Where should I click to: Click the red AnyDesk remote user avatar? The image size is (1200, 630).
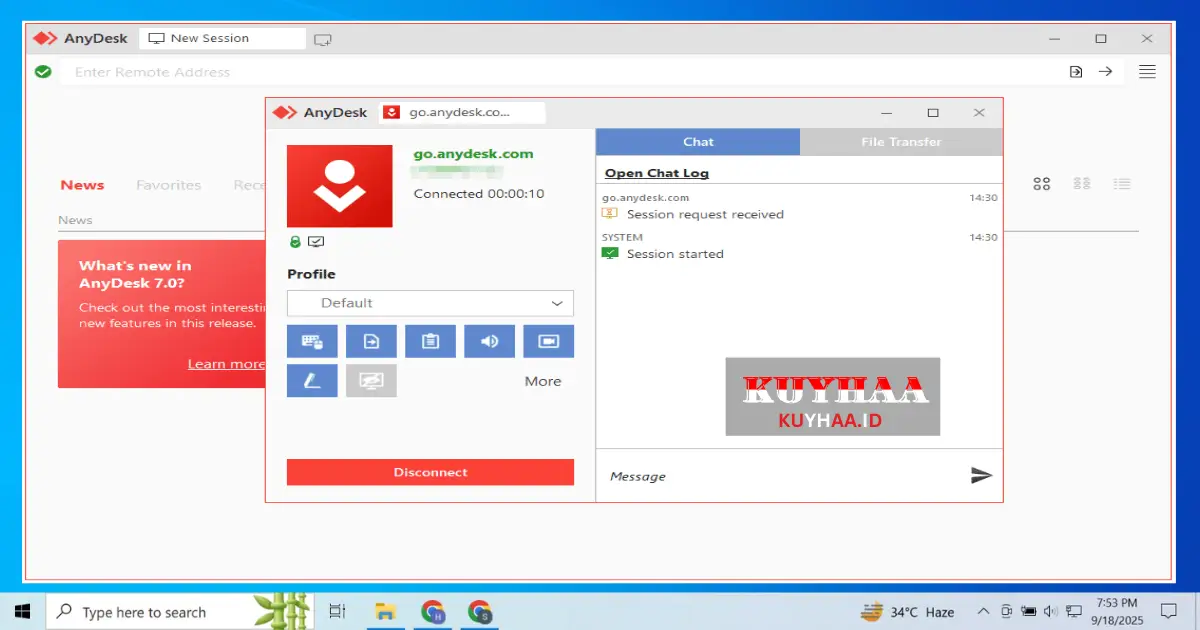click(340, 186)
